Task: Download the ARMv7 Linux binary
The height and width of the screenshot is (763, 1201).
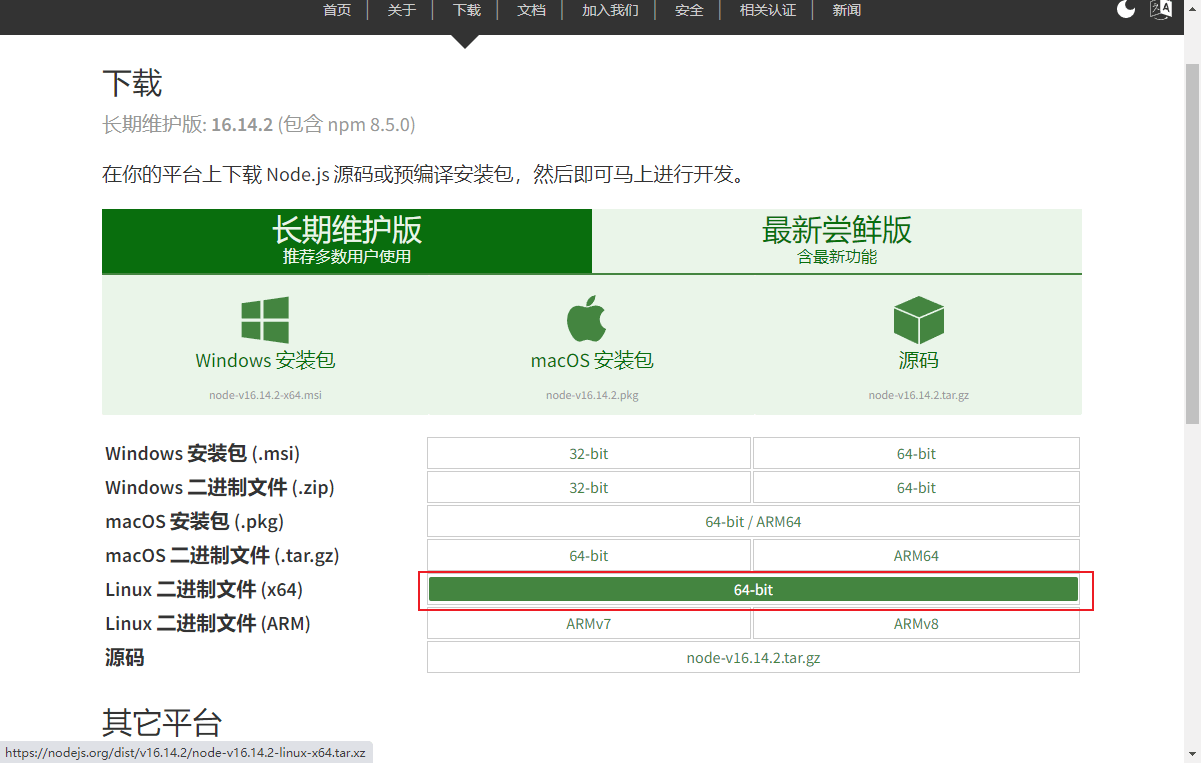Action: tap(589, 623)
